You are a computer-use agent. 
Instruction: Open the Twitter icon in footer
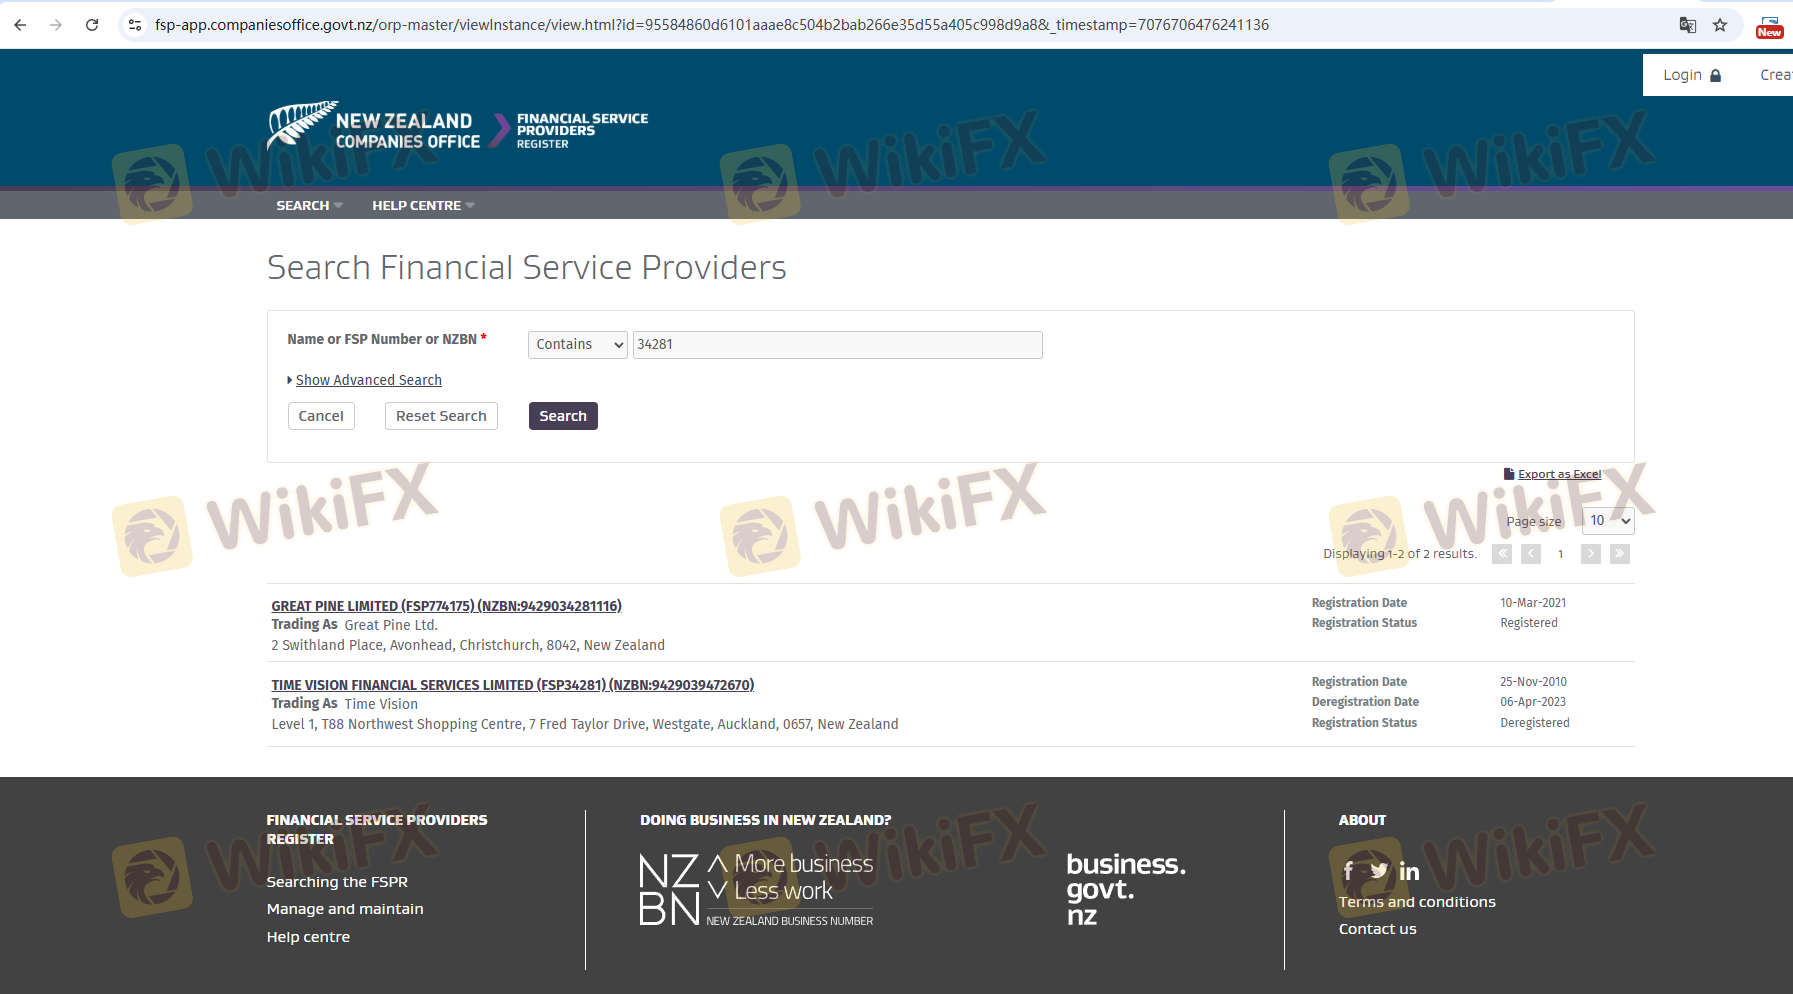[x=1379, y=871]
